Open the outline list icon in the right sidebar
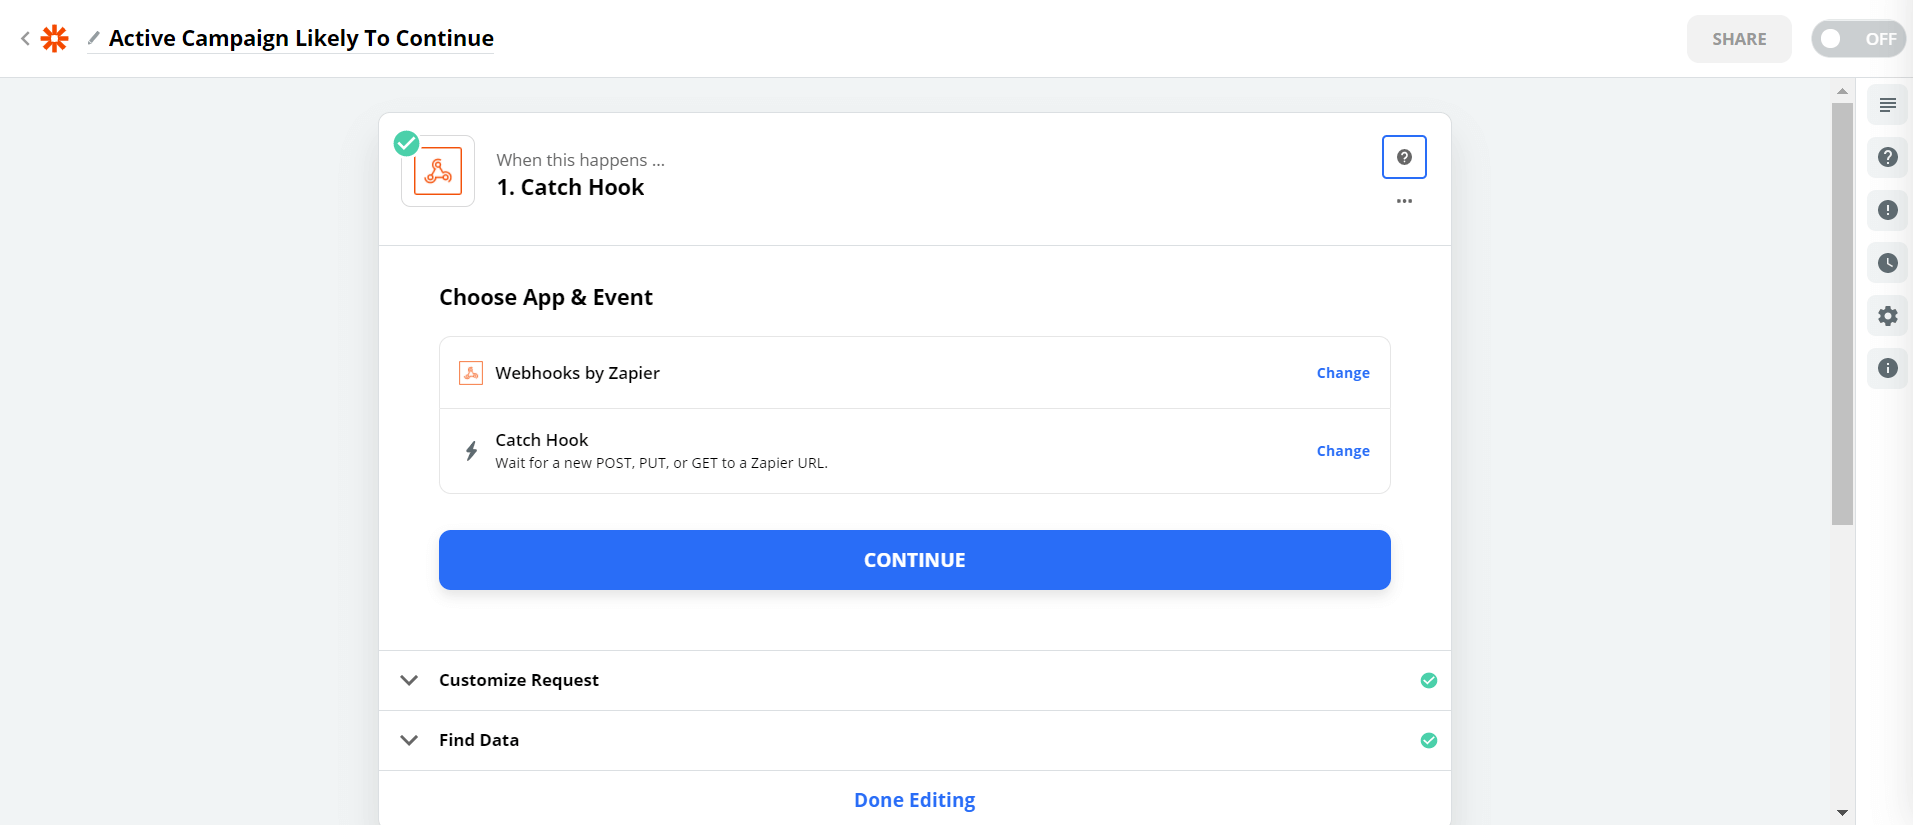Image resolution: width=1913 pixels, height=825 pixels. coord(1887,105)
